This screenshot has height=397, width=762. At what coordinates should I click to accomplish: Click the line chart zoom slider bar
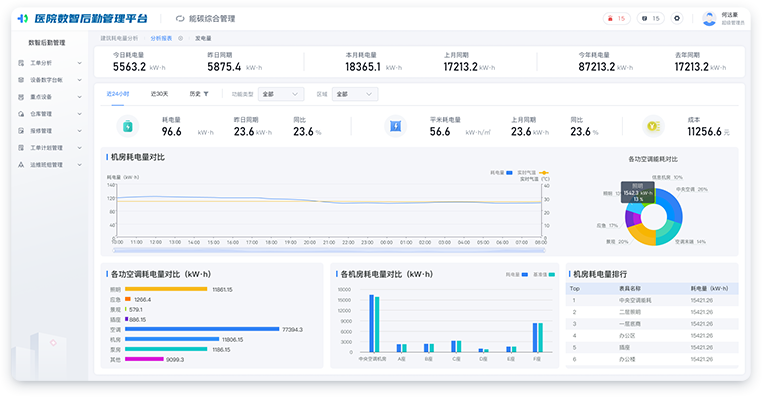pos(329,250)
